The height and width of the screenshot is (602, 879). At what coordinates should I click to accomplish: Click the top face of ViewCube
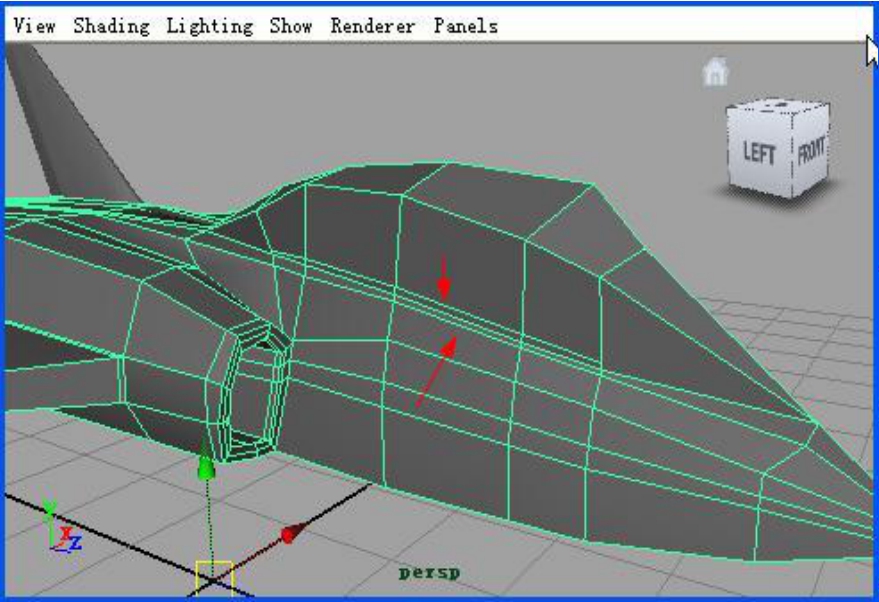(x=779, y=106)
